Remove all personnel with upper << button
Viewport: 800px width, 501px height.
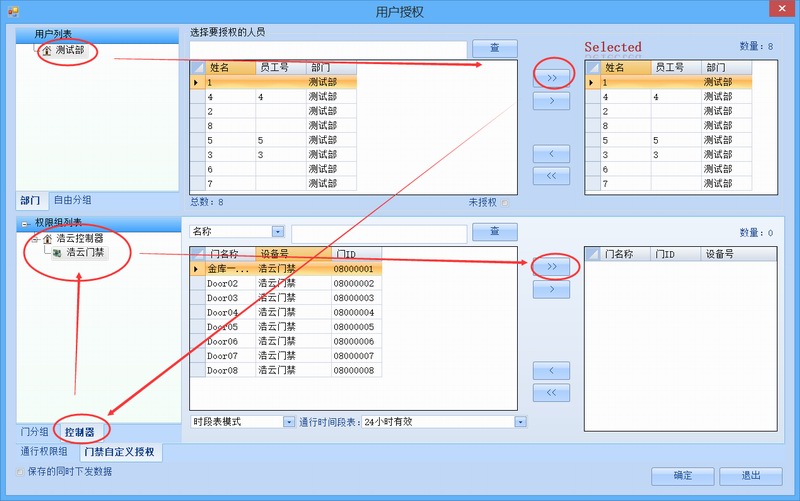tap(551, 177)
